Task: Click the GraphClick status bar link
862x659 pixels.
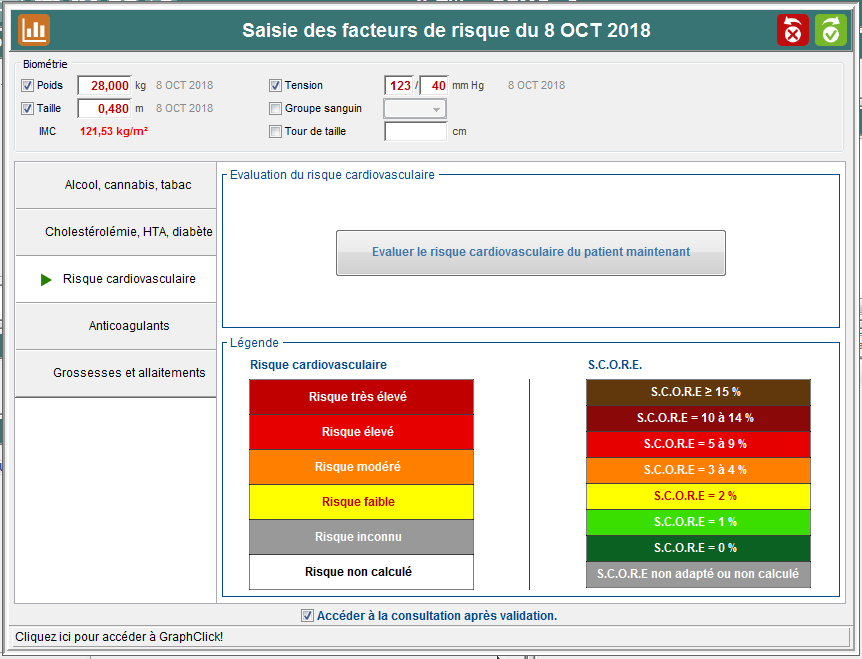Action: pos(119,636)
